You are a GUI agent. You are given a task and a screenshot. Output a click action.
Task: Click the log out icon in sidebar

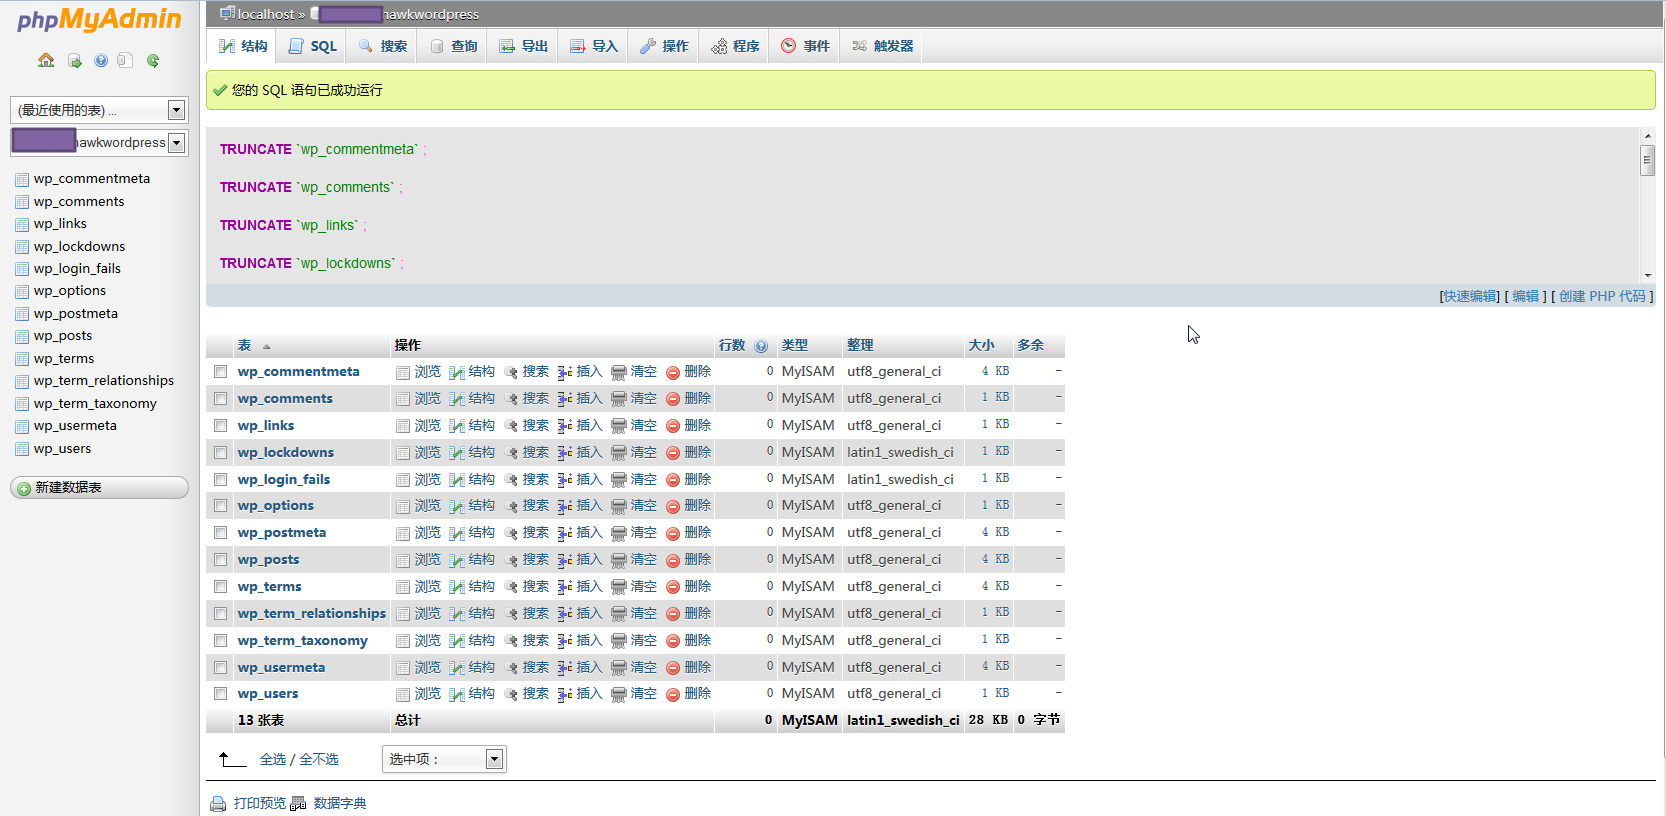point(75,61)
